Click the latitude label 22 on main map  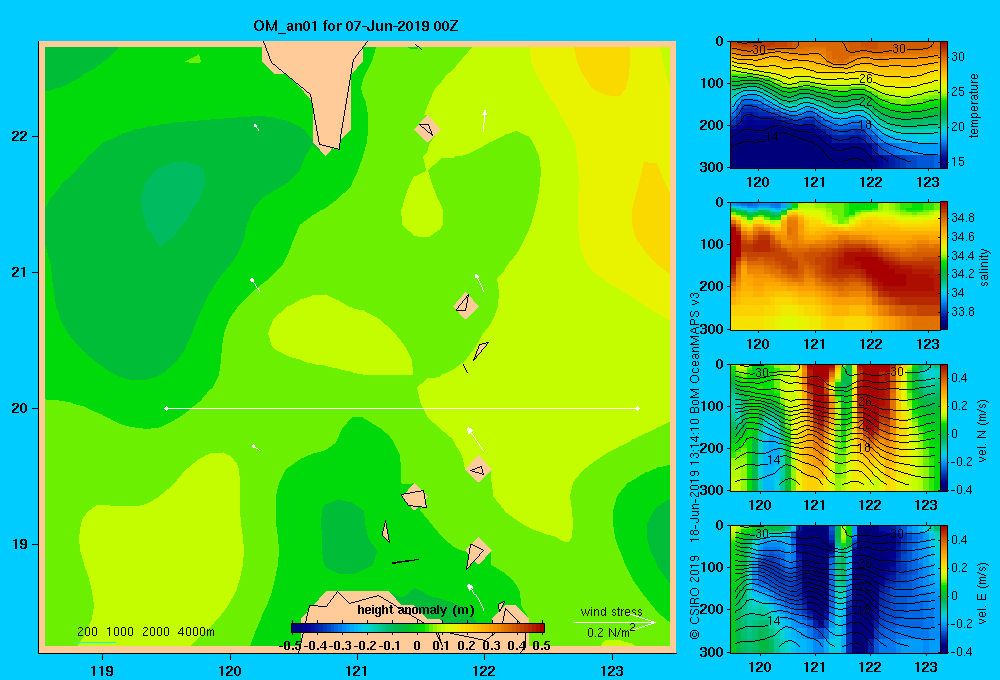[x=20, y=136]
